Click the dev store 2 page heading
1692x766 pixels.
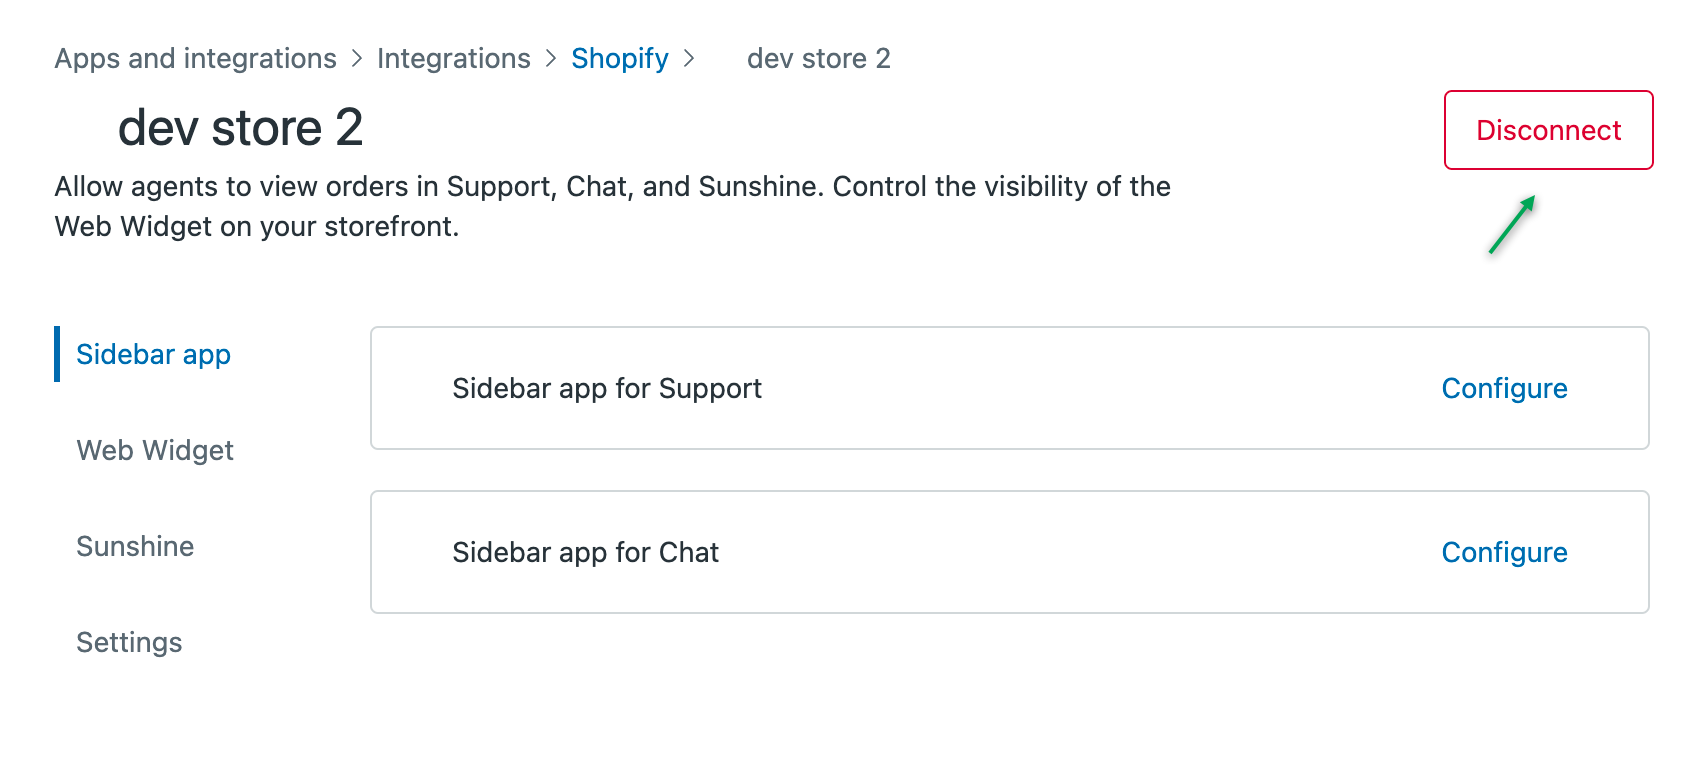point(240,128)
